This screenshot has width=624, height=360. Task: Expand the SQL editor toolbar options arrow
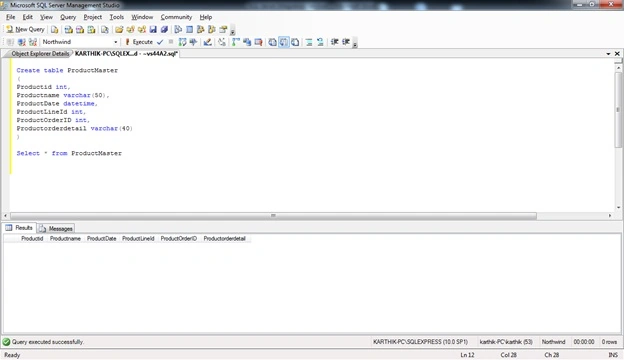point(355,43)
